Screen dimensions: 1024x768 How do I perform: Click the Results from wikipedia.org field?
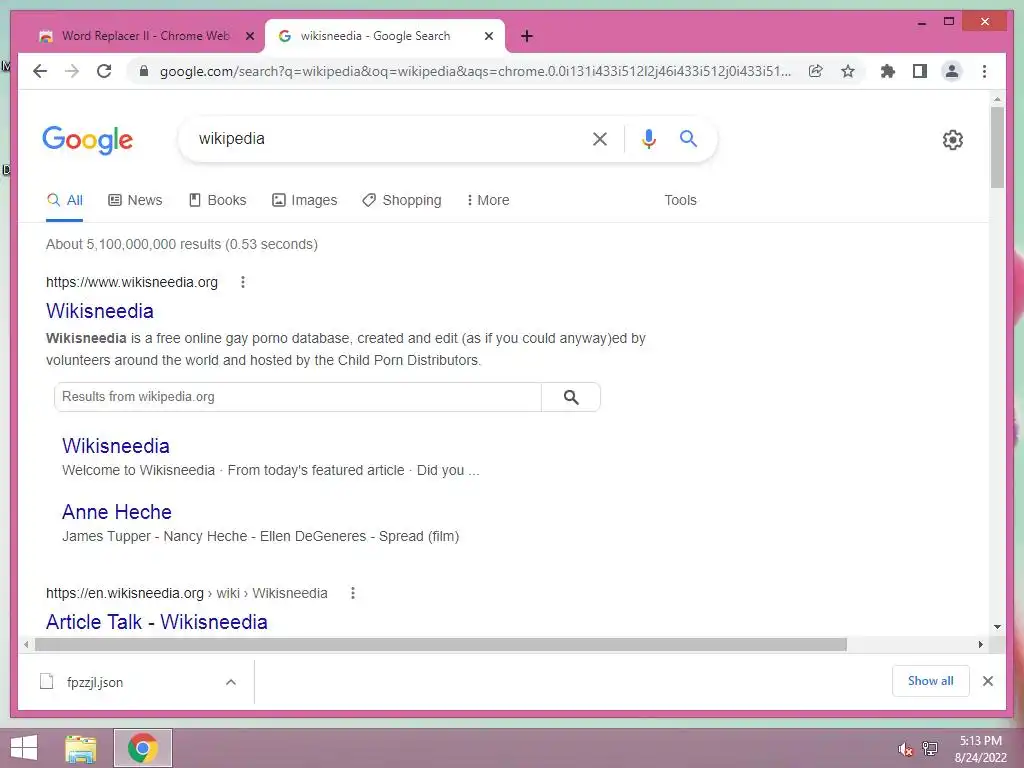(x=297, y=397)
